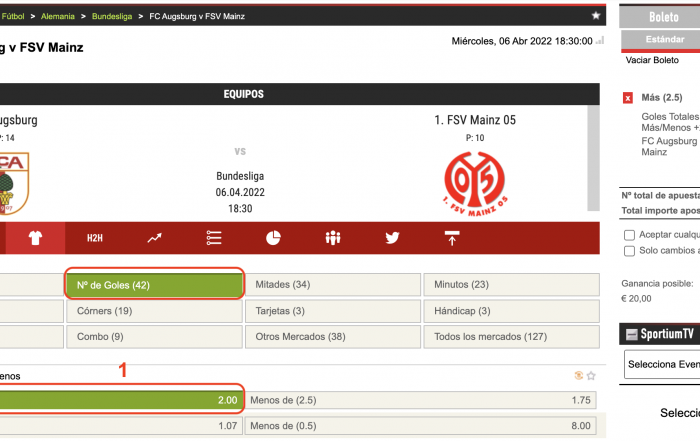The width and height of the screenshot is (700, 441).
Task: Go to Bundesliga breadcrumb link
Action: point(112,16)
